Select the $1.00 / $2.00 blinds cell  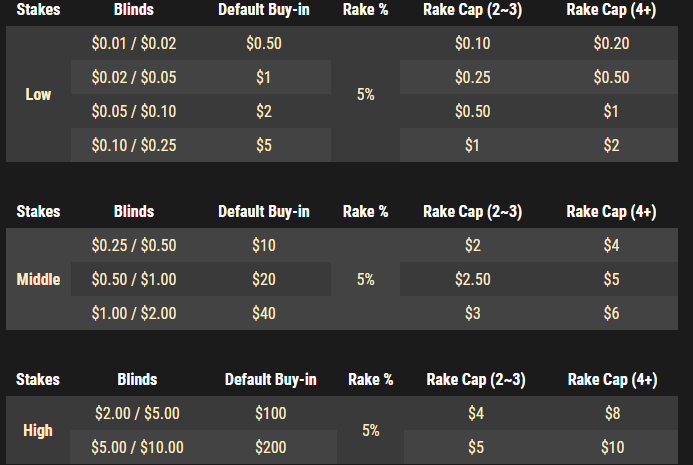pos(133,314)
